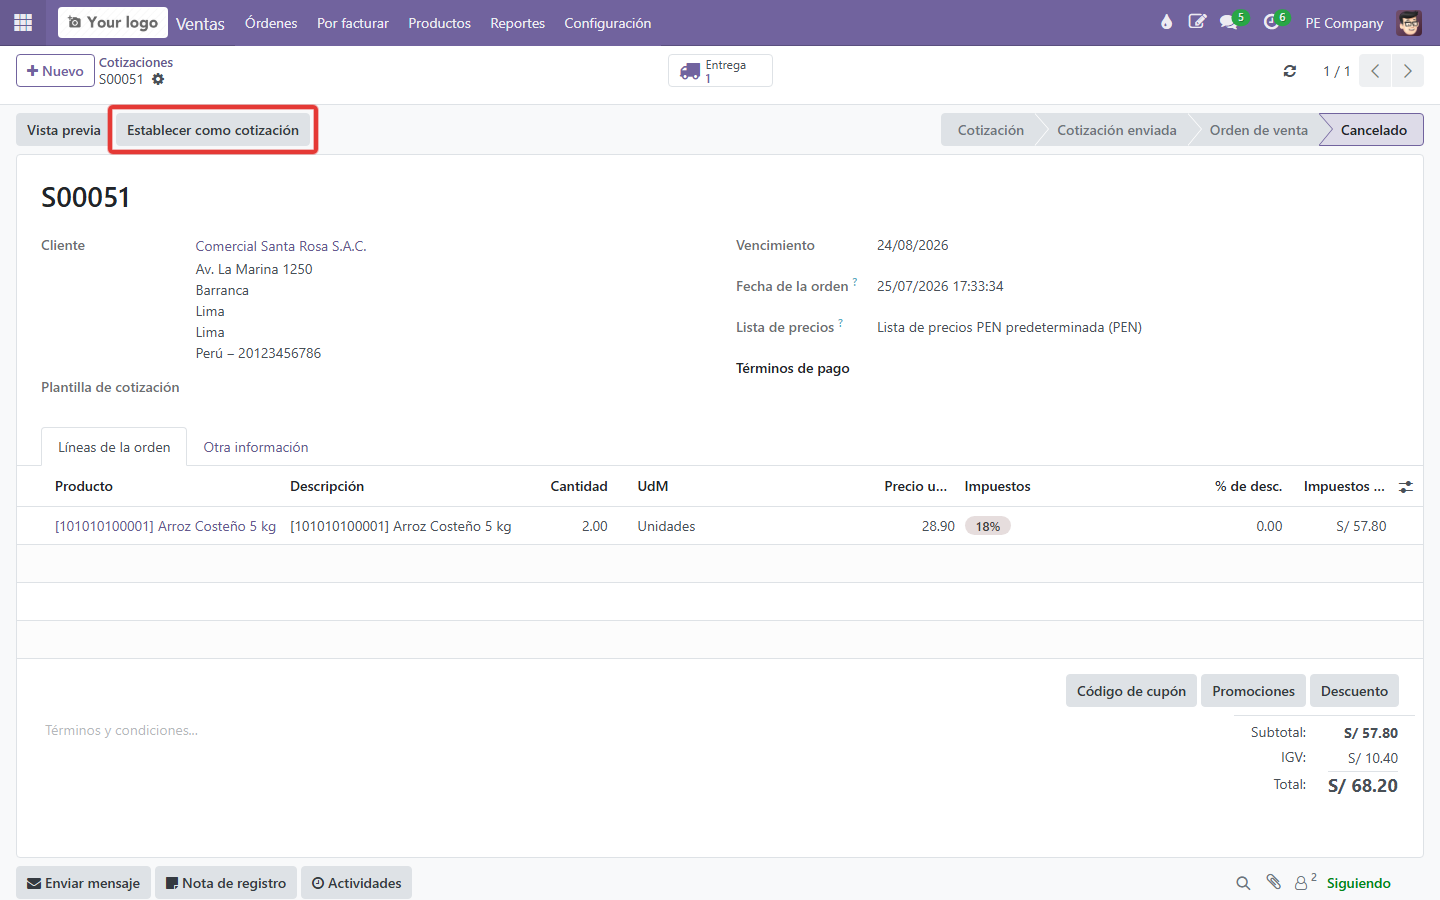Switch to Líneas de la orden tab

(x=114, y=447)
